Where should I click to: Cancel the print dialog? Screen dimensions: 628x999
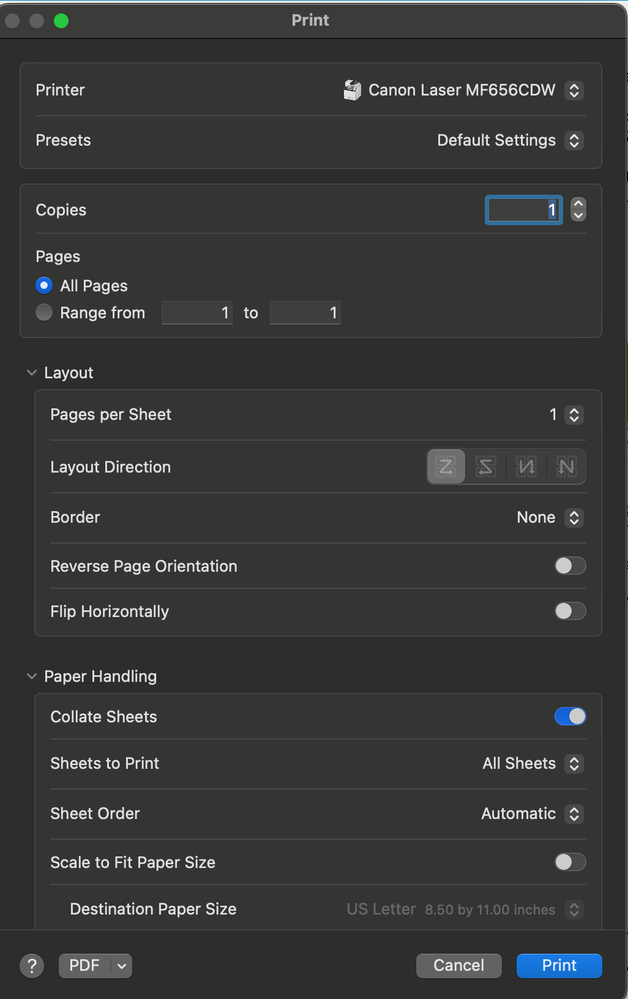click(458, 965)
